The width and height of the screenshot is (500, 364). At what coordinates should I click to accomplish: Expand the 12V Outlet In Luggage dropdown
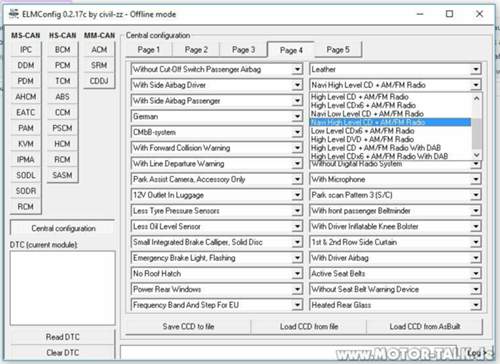coord(297,195)
